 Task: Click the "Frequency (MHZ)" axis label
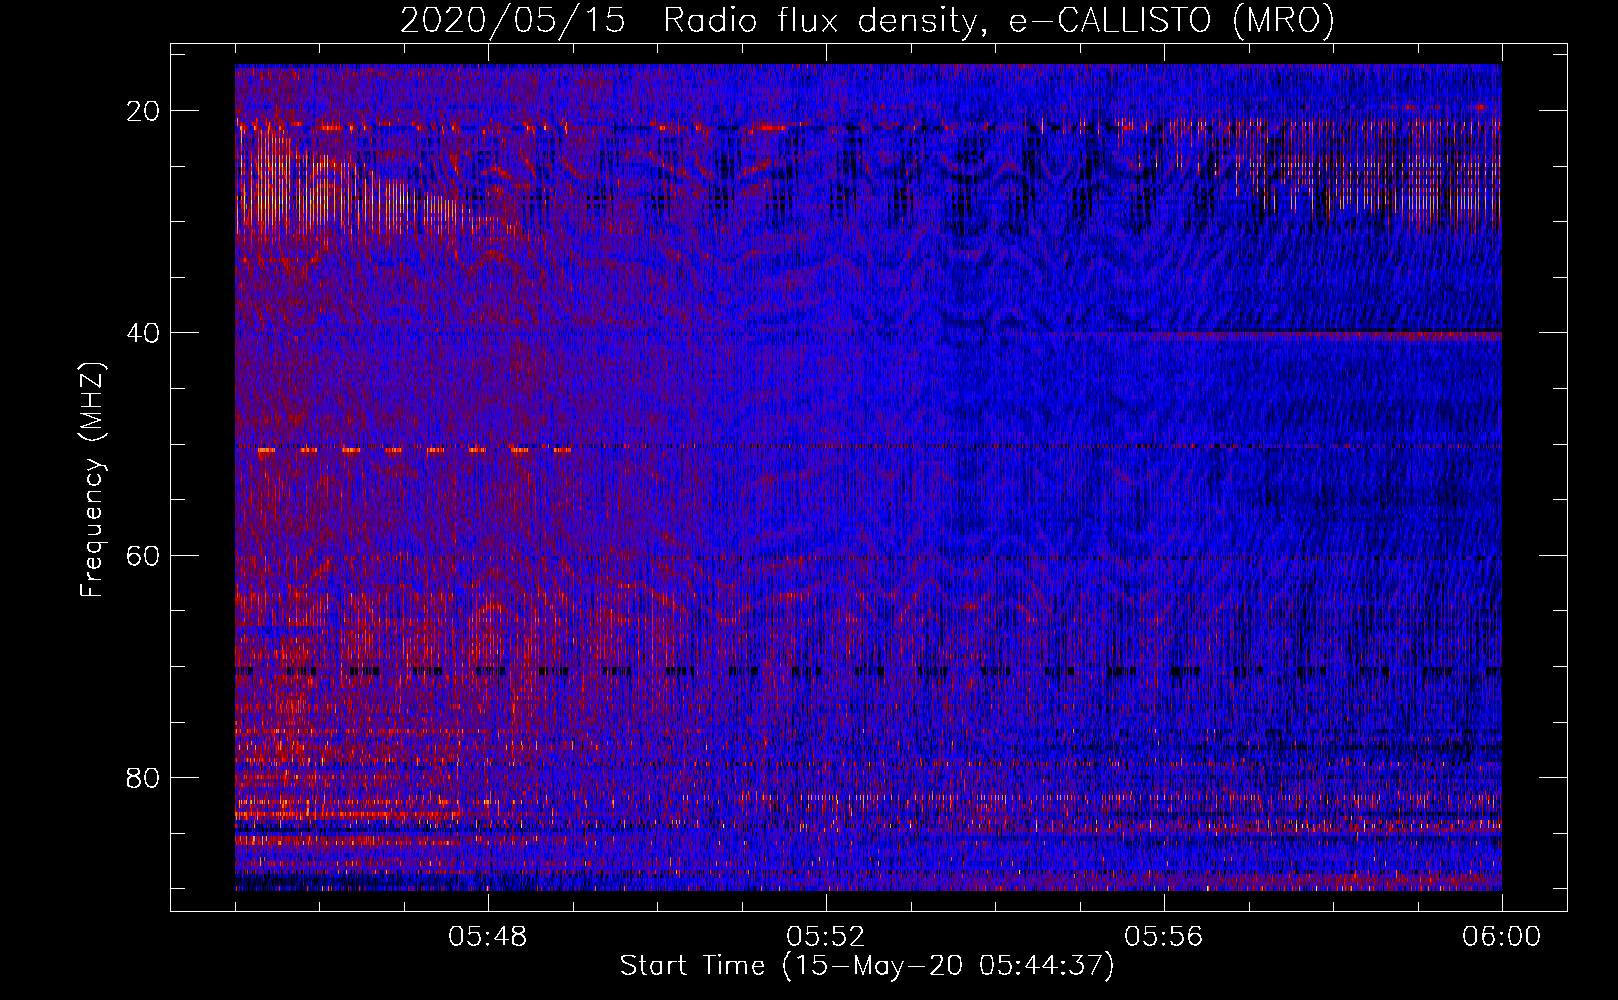92,480
